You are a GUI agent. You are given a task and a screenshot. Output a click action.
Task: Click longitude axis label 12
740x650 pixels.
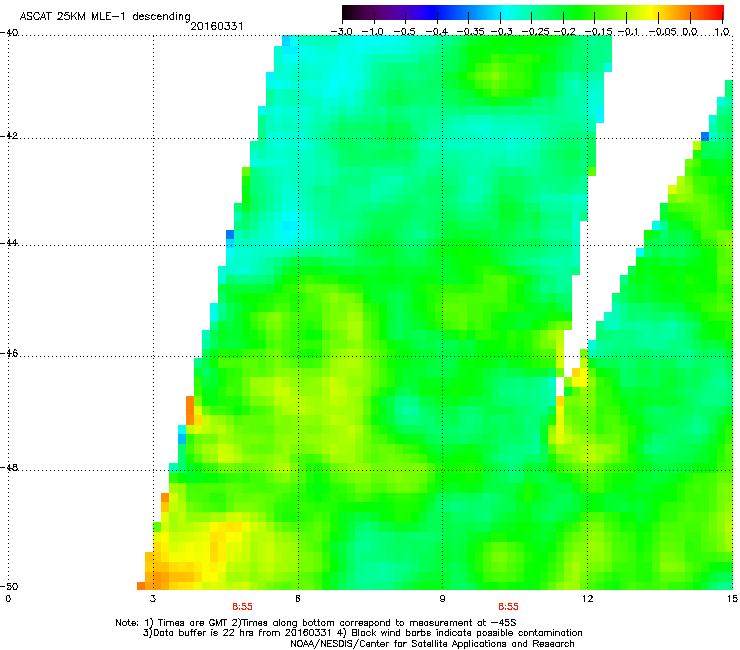(587, 599)
